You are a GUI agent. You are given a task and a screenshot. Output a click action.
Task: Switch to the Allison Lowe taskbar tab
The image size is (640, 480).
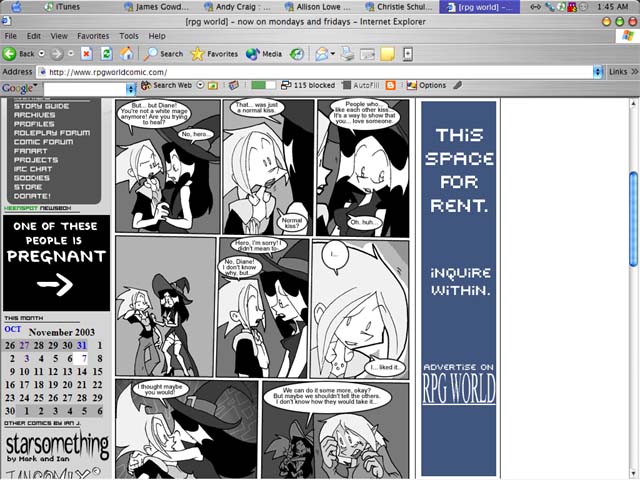click(x=318, y=7)
